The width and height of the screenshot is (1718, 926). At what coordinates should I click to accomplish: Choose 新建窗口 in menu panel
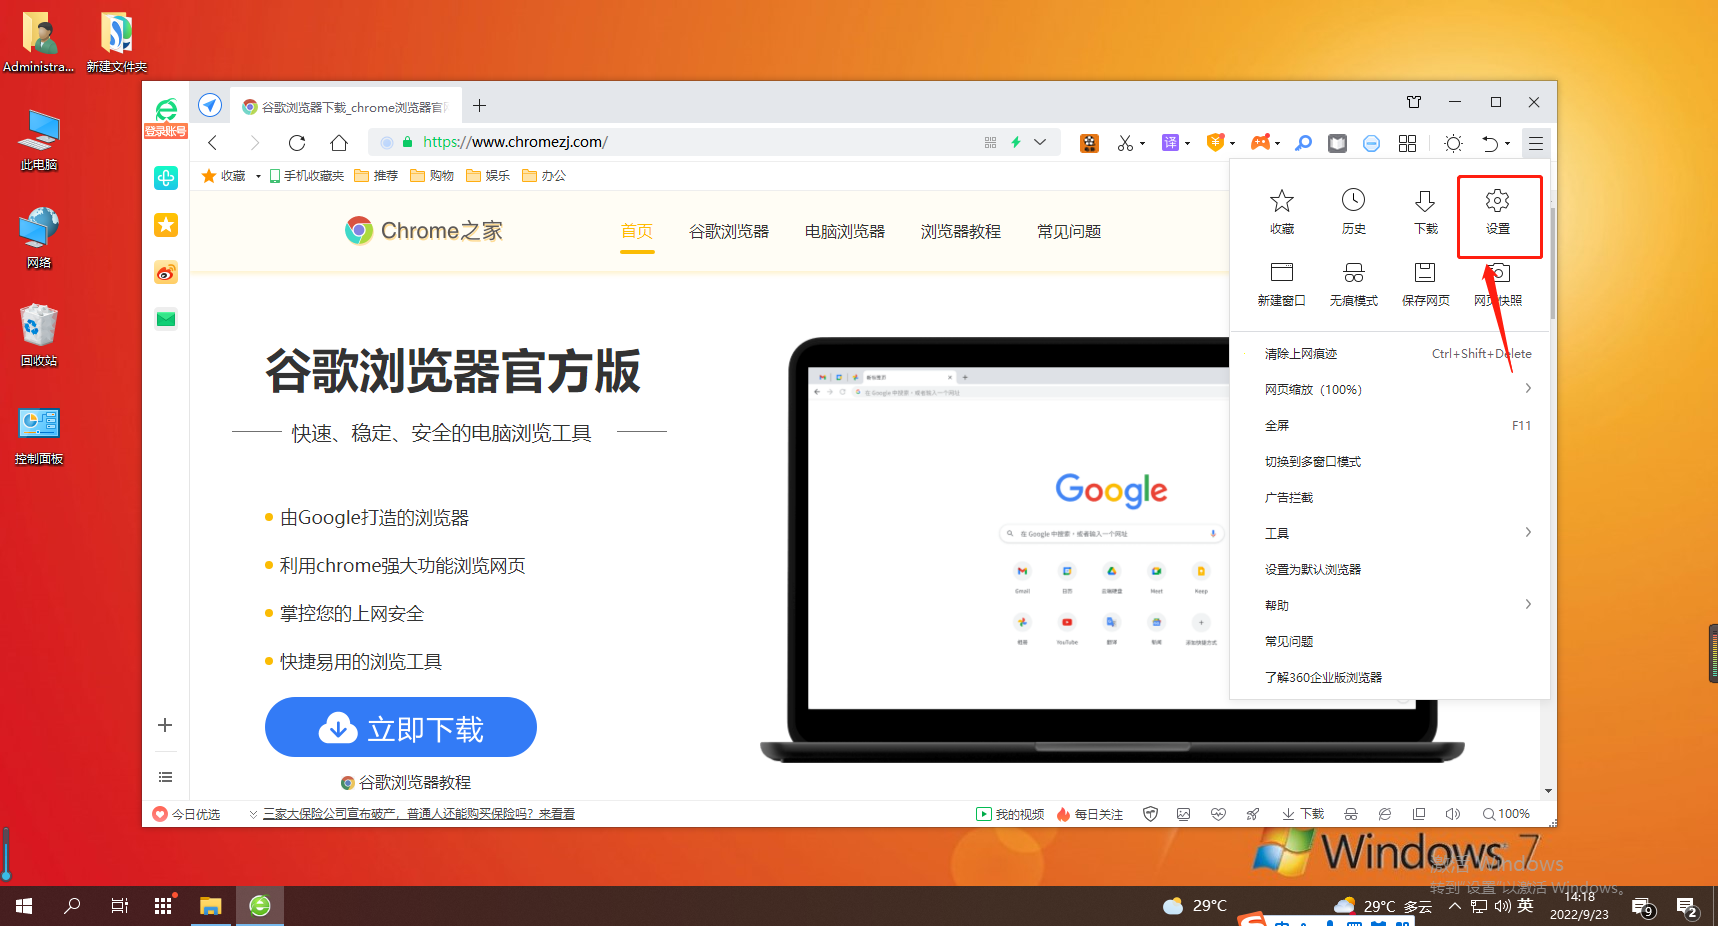(1281, 285)
